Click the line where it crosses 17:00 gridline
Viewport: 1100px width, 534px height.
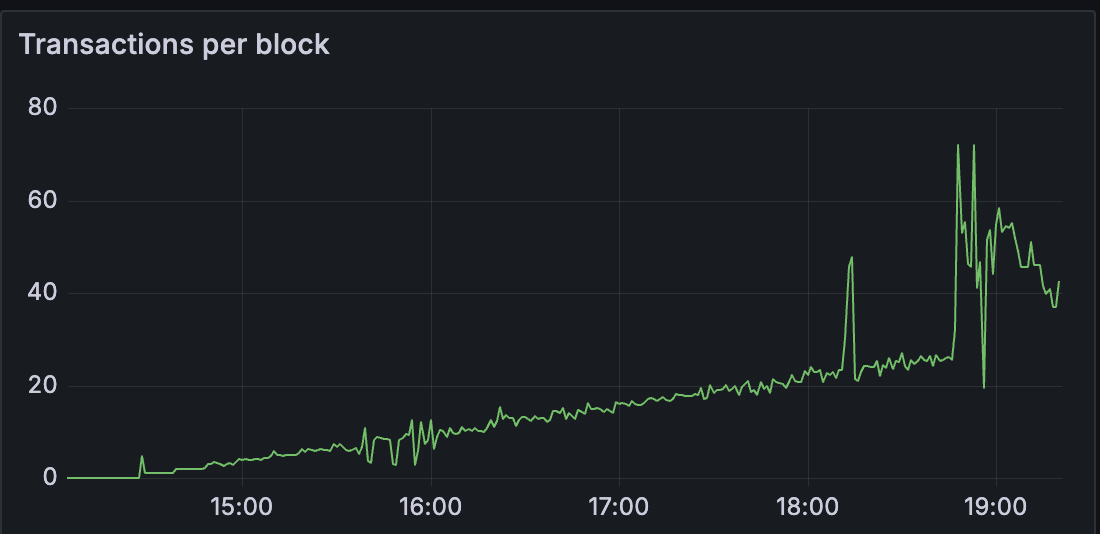619,403
